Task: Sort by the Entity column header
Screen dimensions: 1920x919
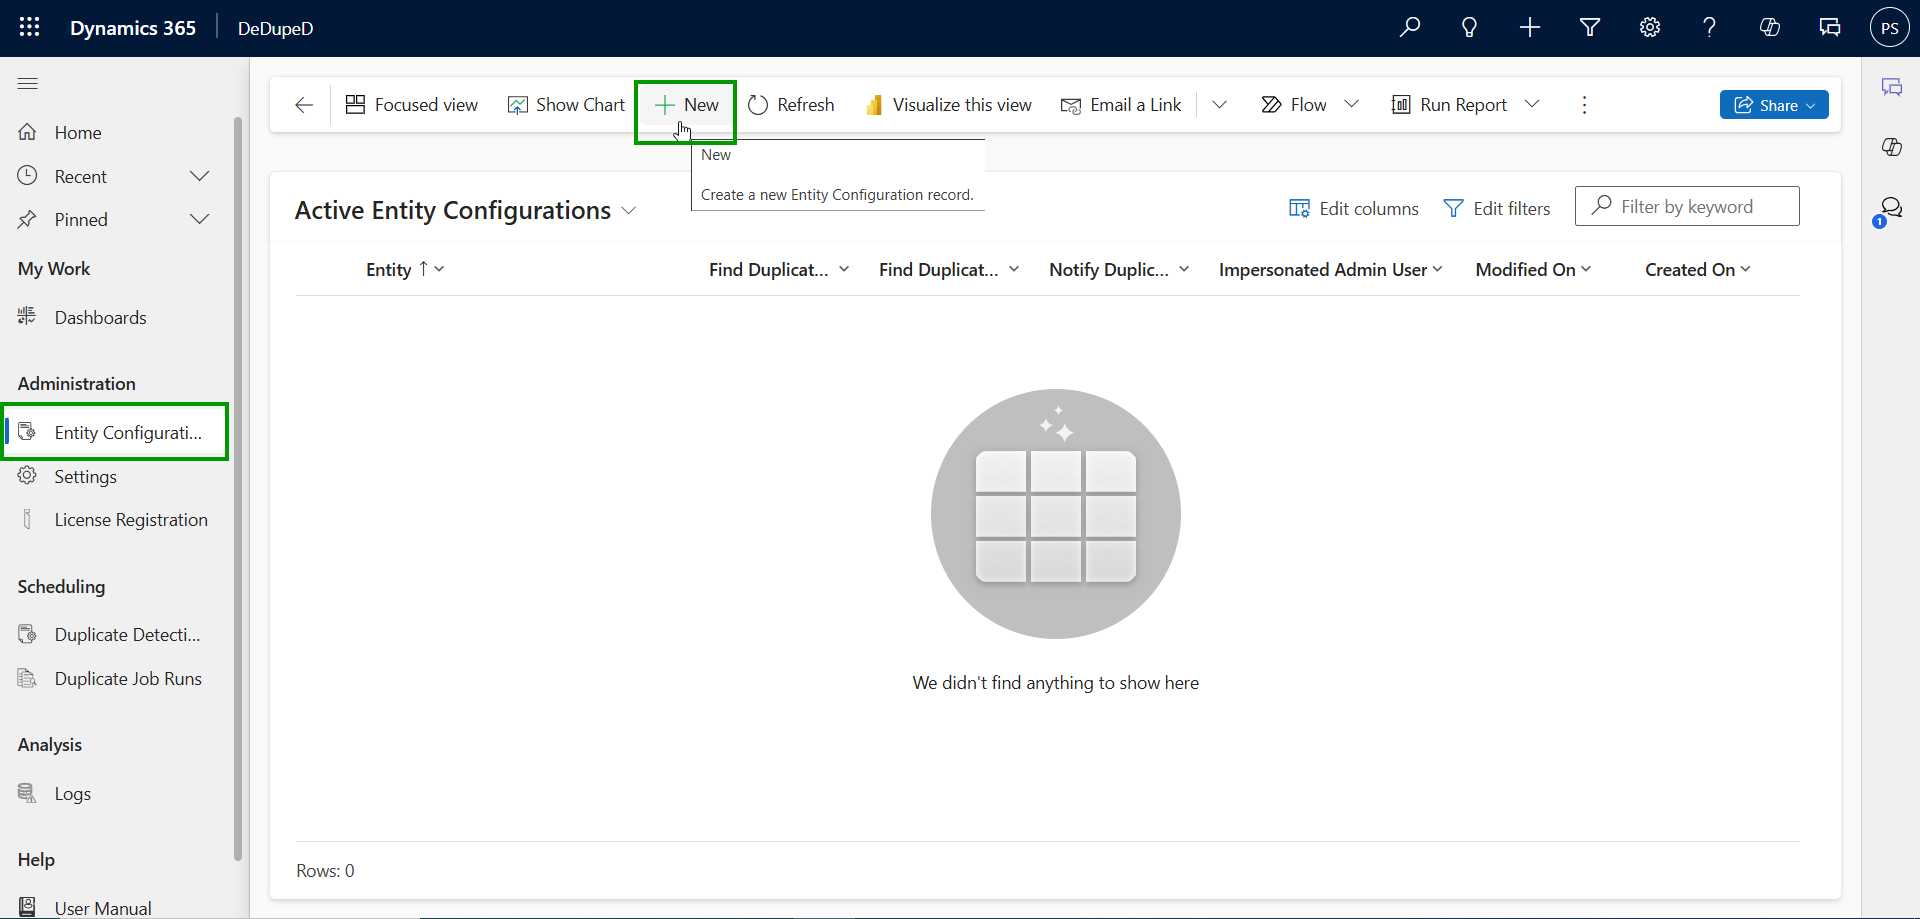Action: pyautogui.click(x=389, y=270)
